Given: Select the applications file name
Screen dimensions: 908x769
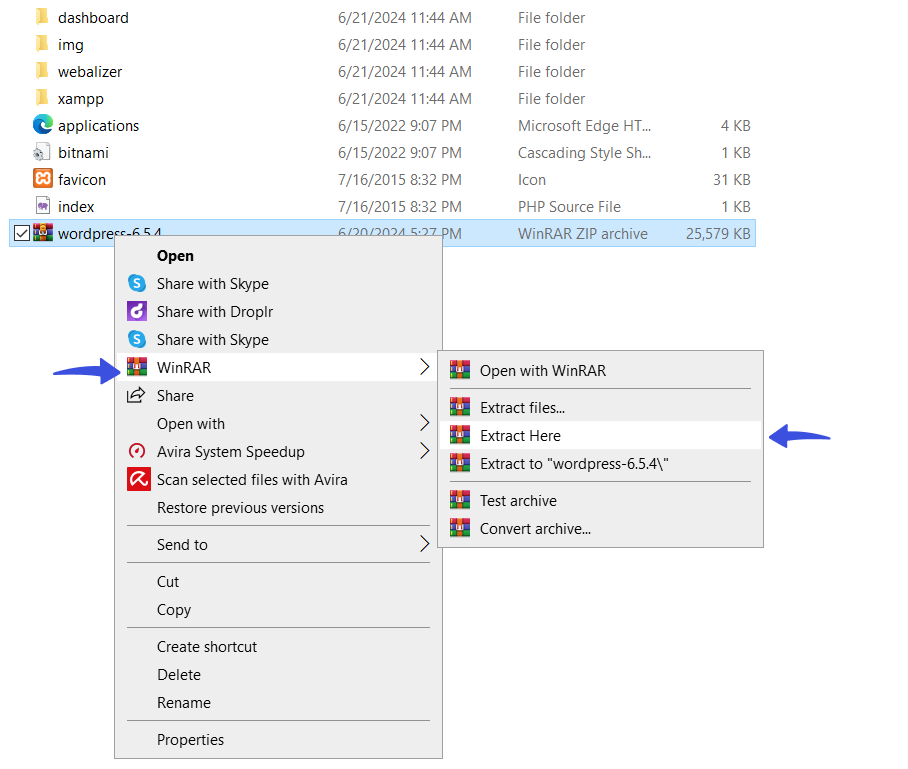Looking at the screenshot, I should pyautogui.click(x=98, y=126).
